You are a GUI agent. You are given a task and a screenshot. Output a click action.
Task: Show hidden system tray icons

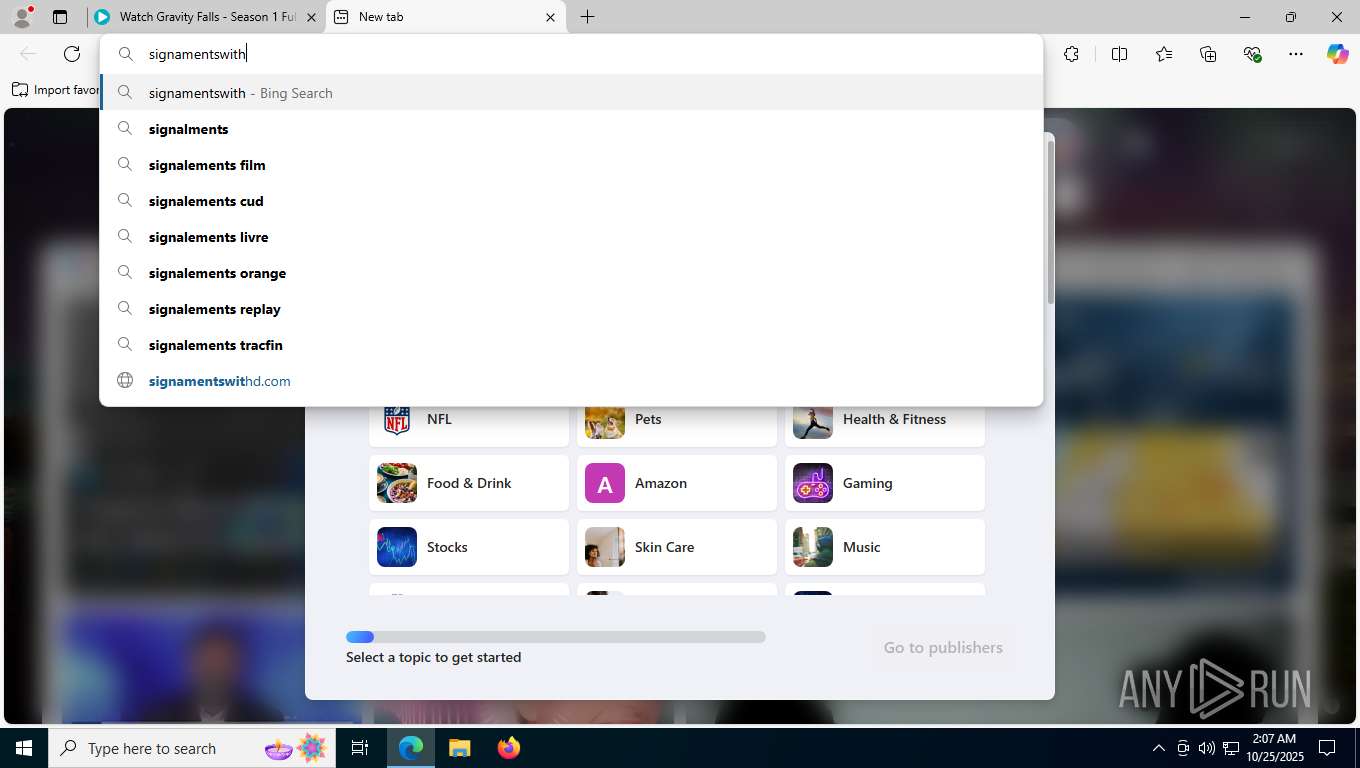1159,748
